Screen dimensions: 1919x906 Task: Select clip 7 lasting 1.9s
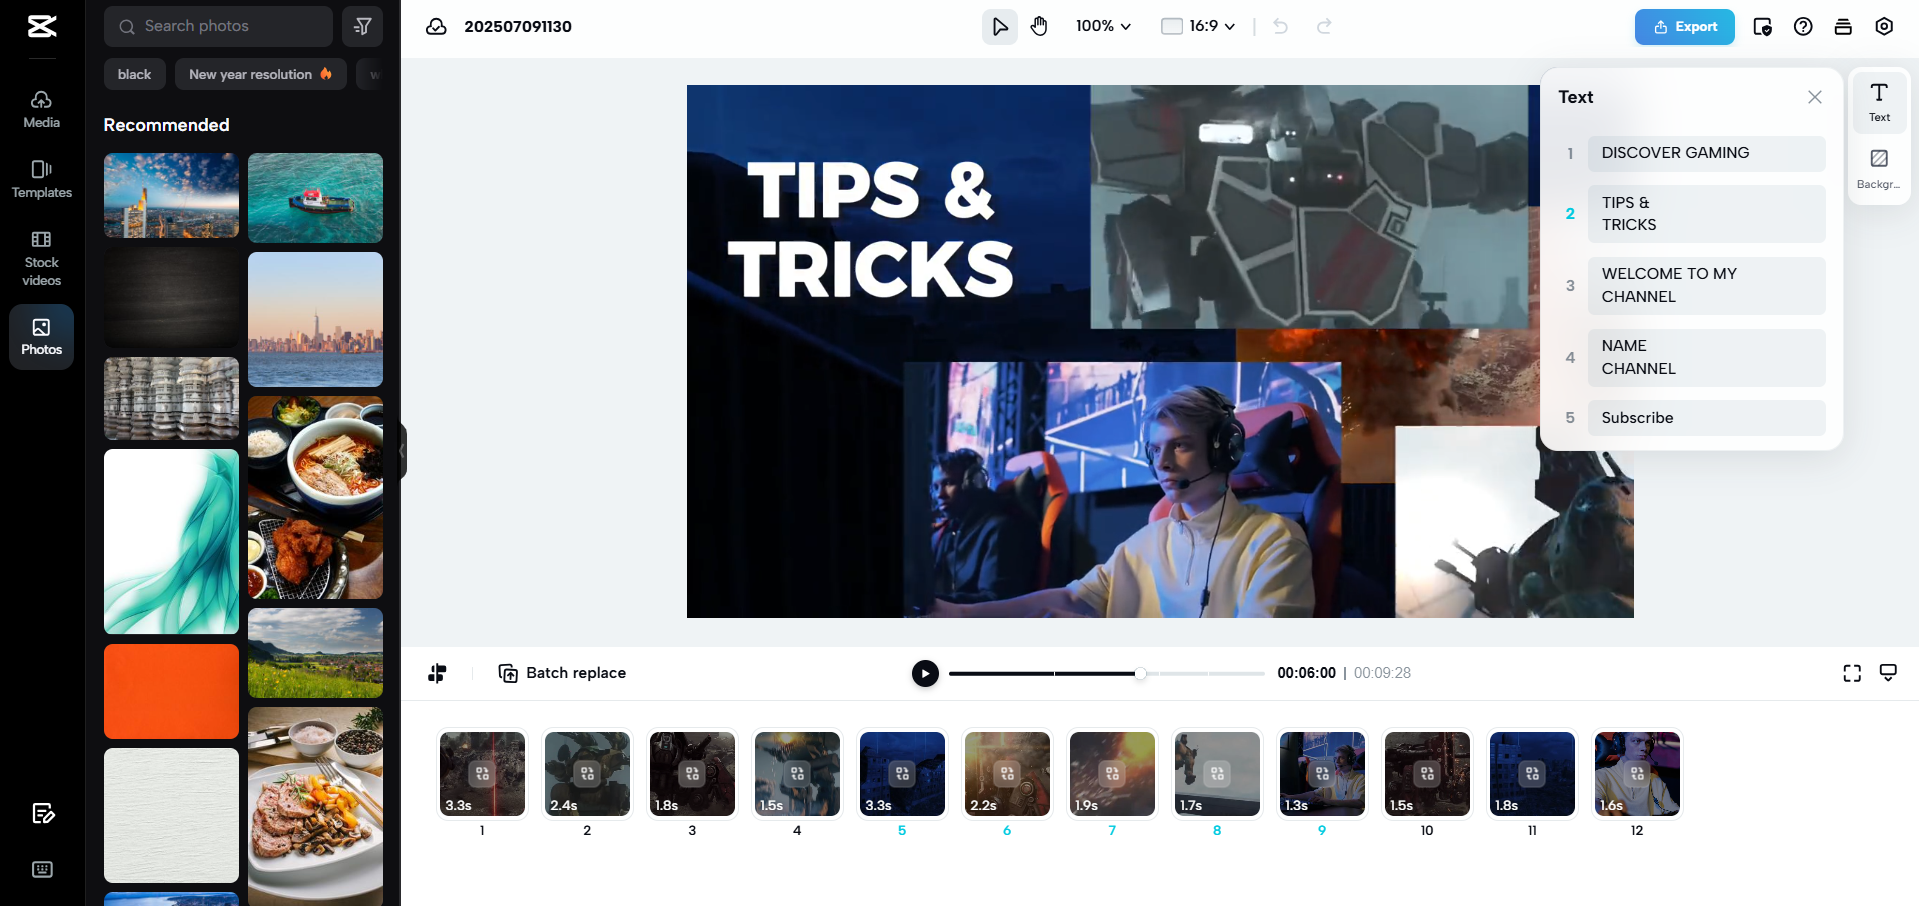1112,774
